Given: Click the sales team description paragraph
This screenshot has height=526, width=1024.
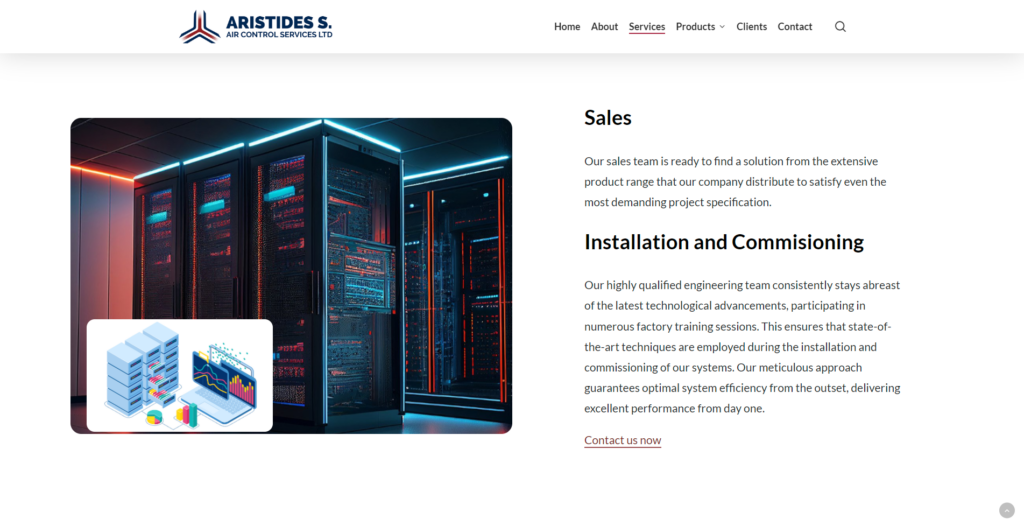Looking at the screenshot, I should point(735,181).
